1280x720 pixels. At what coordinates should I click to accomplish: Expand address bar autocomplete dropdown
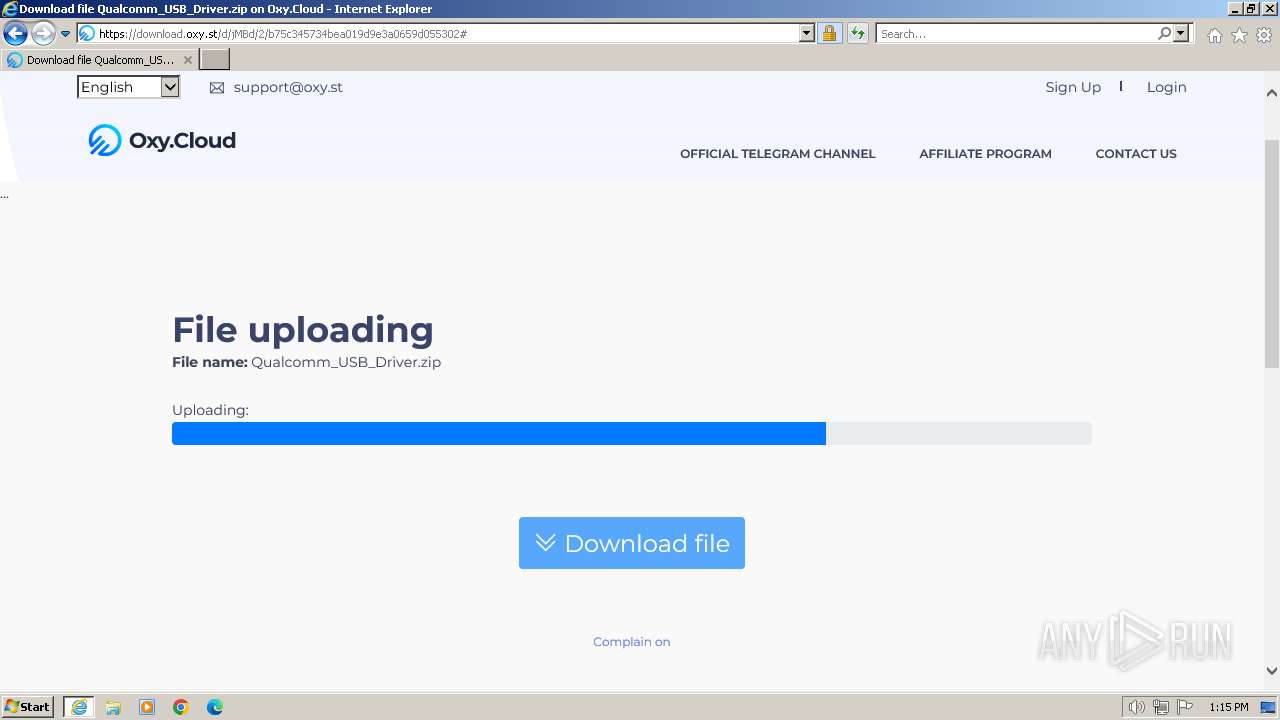[807, 34]
